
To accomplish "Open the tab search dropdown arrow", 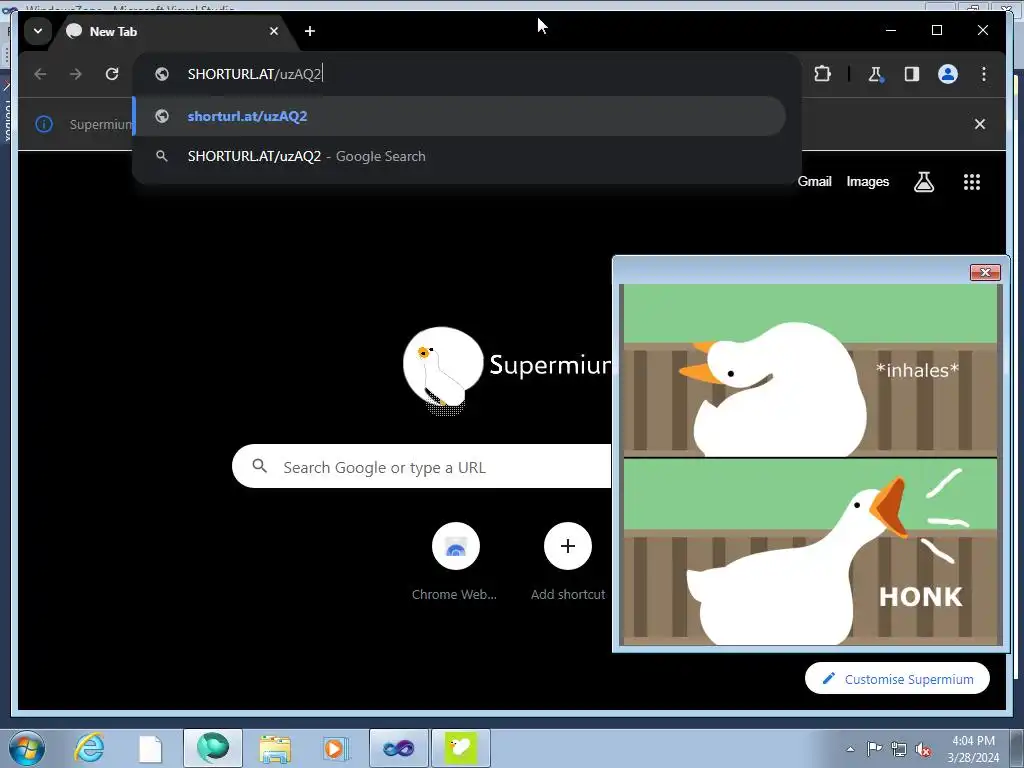I will pos(38,31).
